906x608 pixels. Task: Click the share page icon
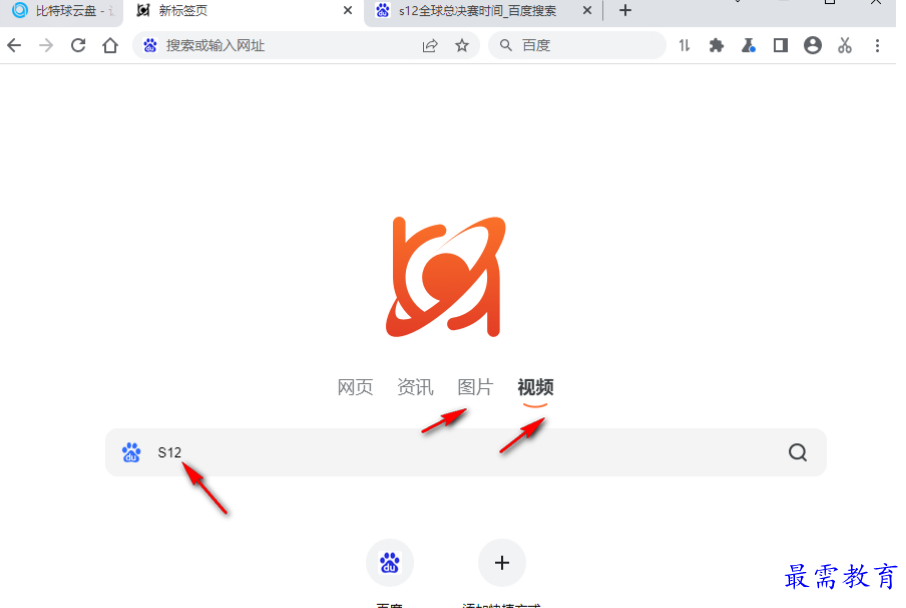[x=430, y=46]
